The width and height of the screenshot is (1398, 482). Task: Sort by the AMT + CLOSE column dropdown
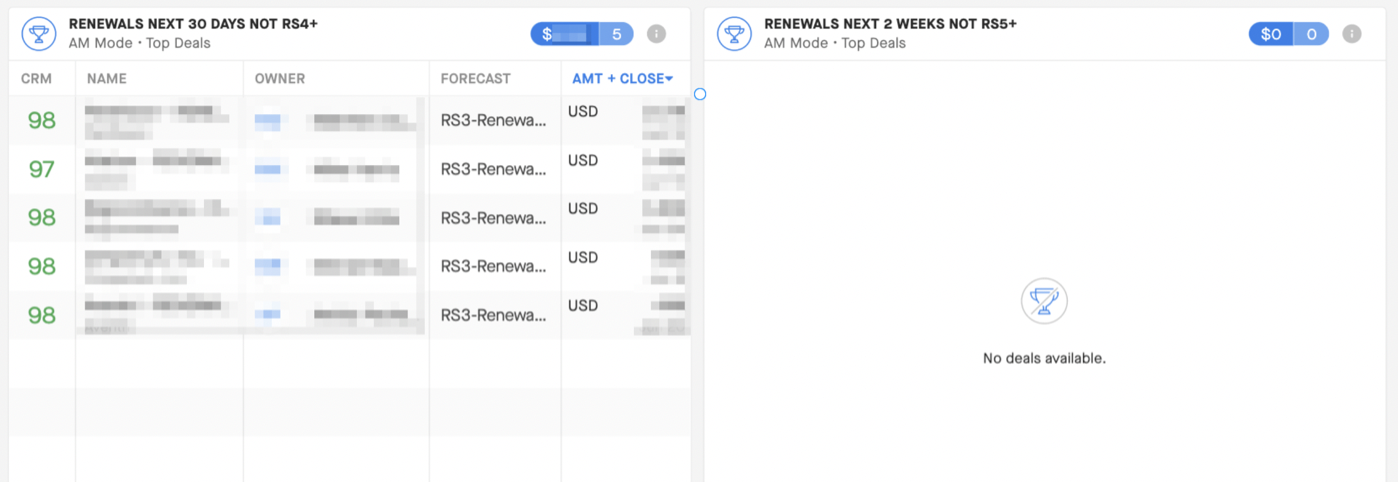(x=622, y=78)
